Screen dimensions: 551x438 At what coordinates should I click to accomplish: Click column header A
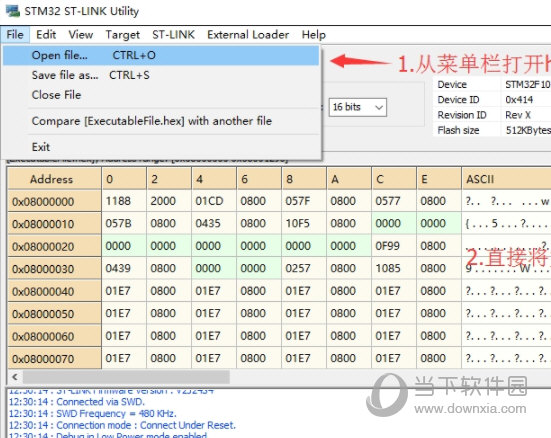coord(349,179)
